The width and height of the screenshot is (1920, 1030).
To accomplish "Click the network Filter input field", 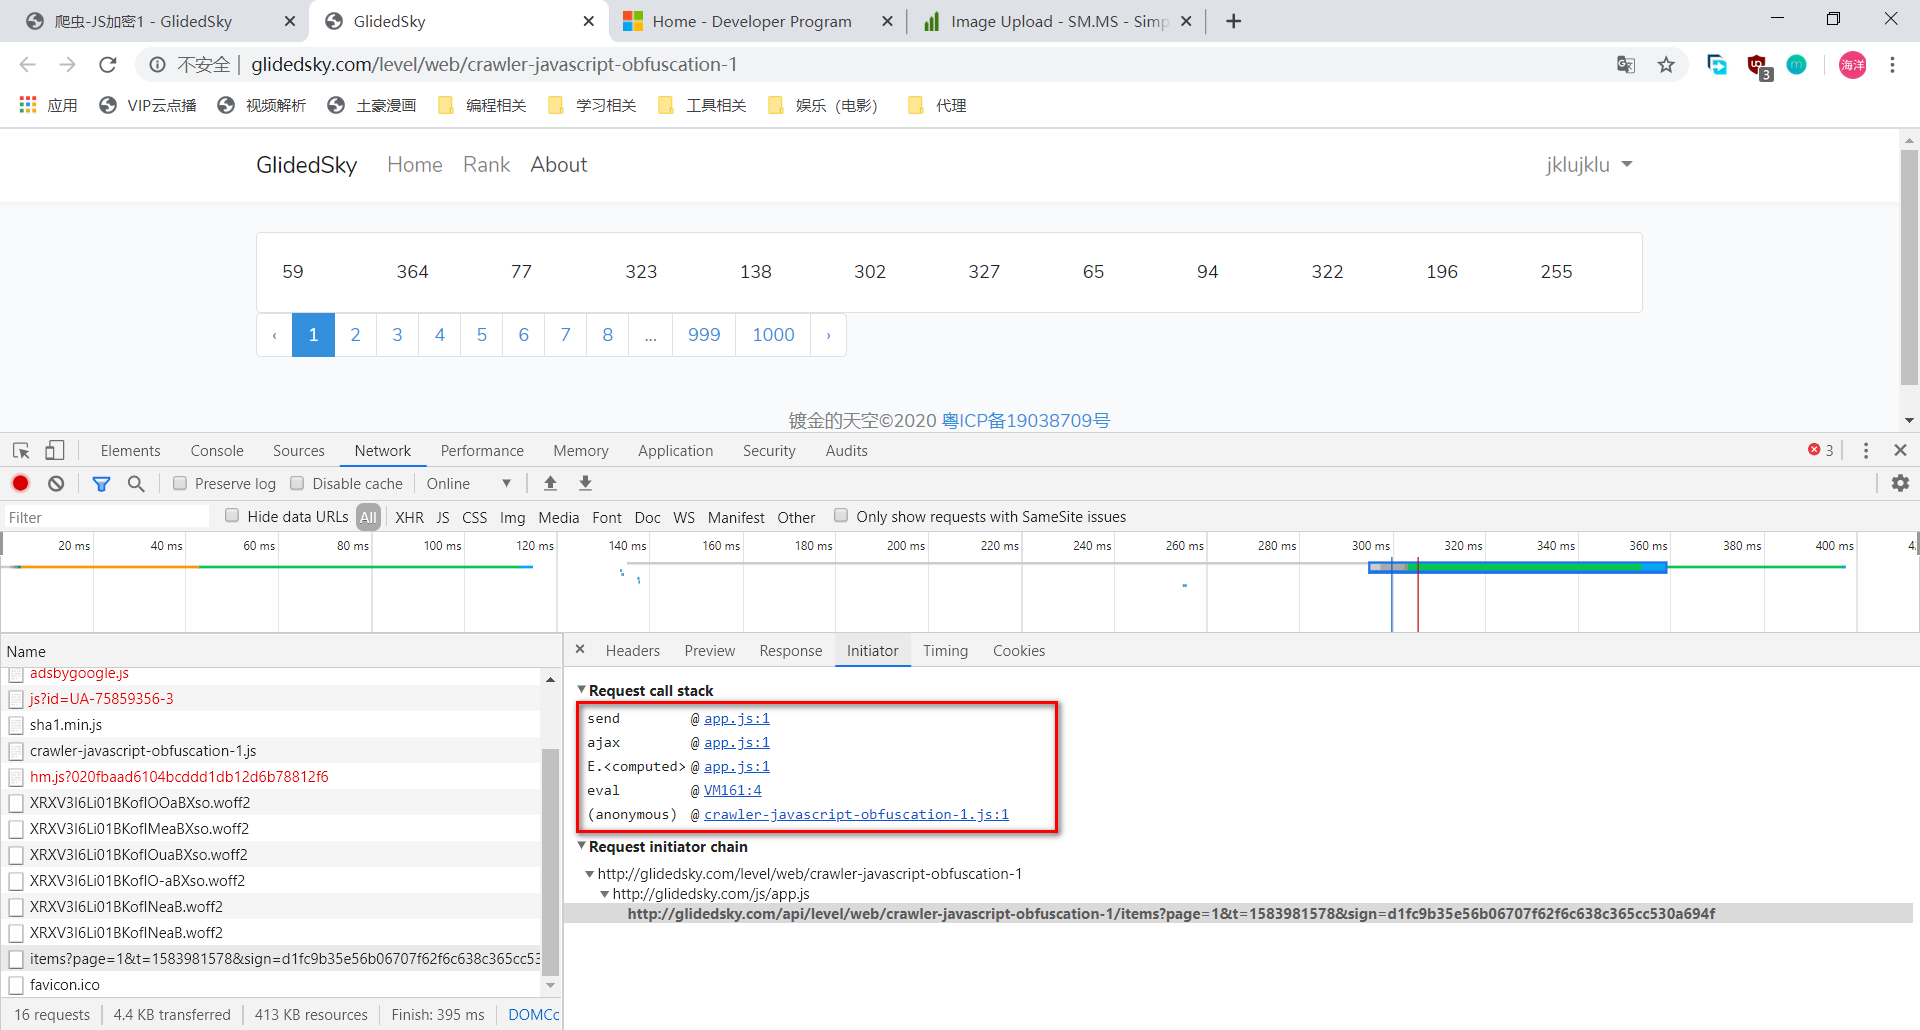I will pos(107,517).
